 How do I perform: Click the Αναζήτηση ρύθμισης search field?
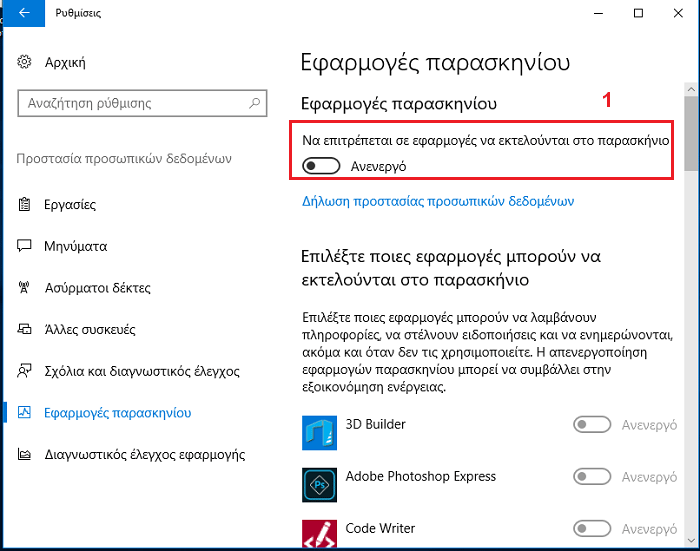pyautogui.click(x=142, y=103)
